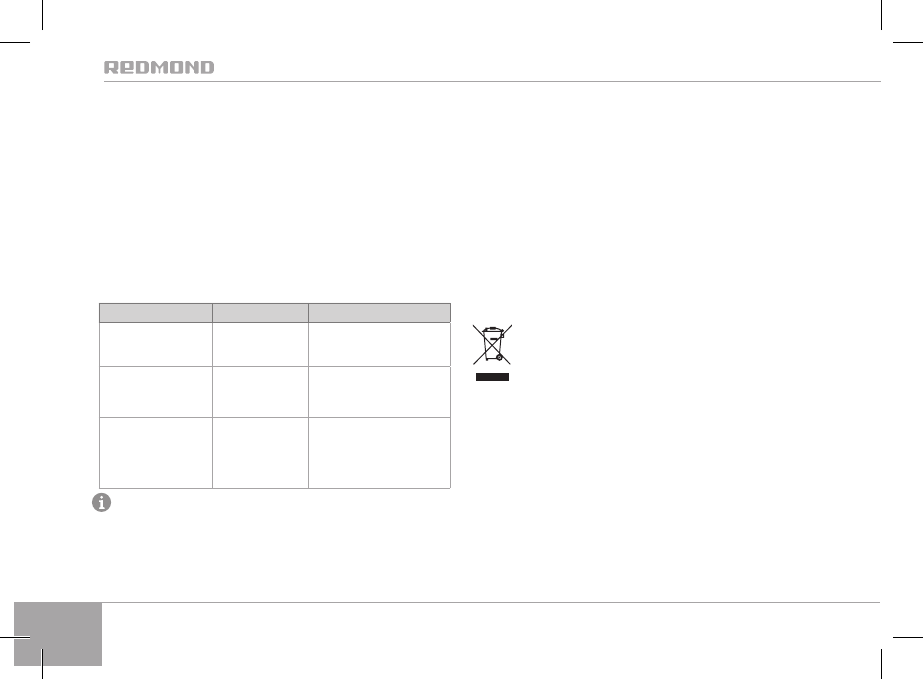Click the bottom-row, first-column table cell
The image size is (923, 679).
(x=155, y=452)
